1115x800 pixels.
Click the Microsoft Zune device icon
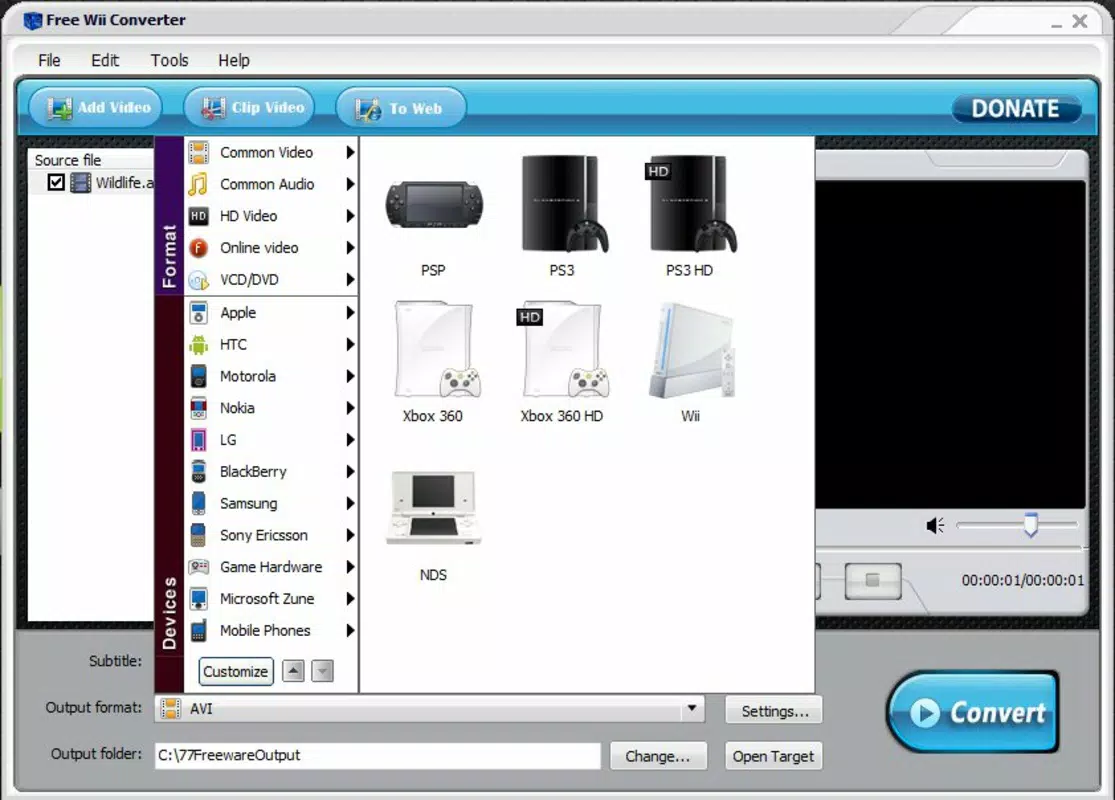198,599
